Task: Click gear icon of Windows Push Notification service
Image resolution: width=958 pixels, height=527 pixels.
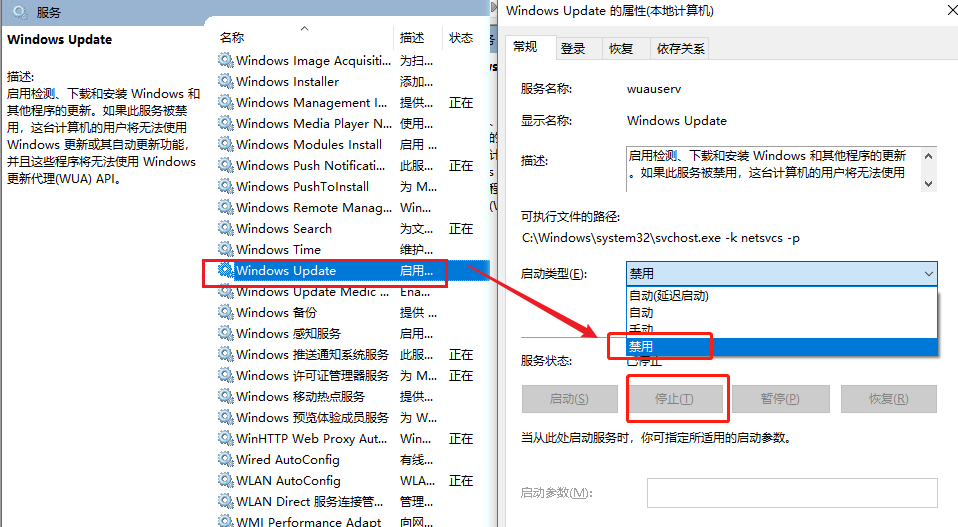Action: click(226, 165)
